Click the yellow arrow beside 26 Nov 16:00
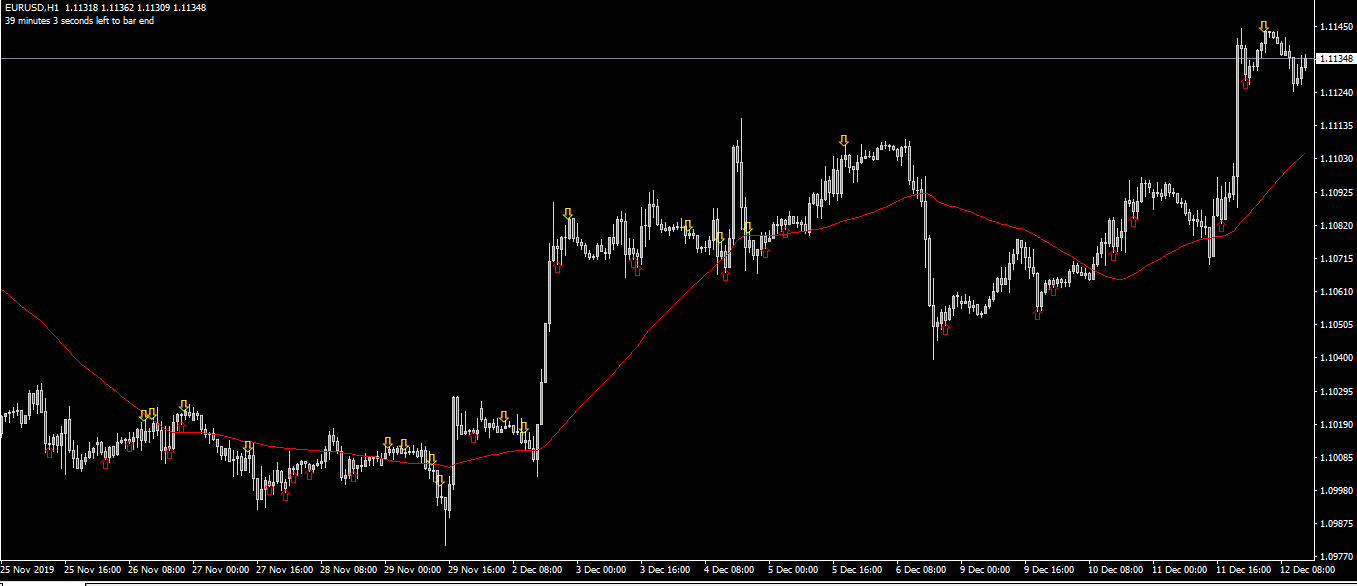1357x586 pixels. click(x=183, y=406)
